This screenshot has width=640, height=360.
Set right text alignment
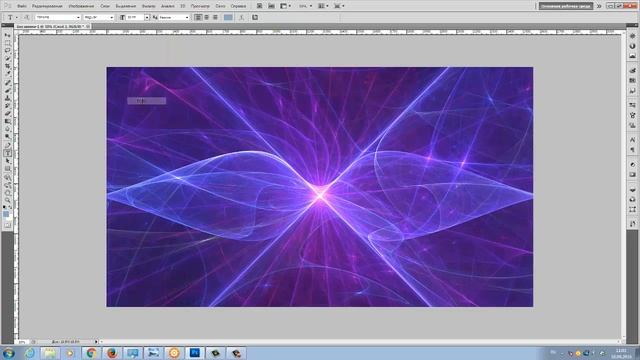coord(215,17)
